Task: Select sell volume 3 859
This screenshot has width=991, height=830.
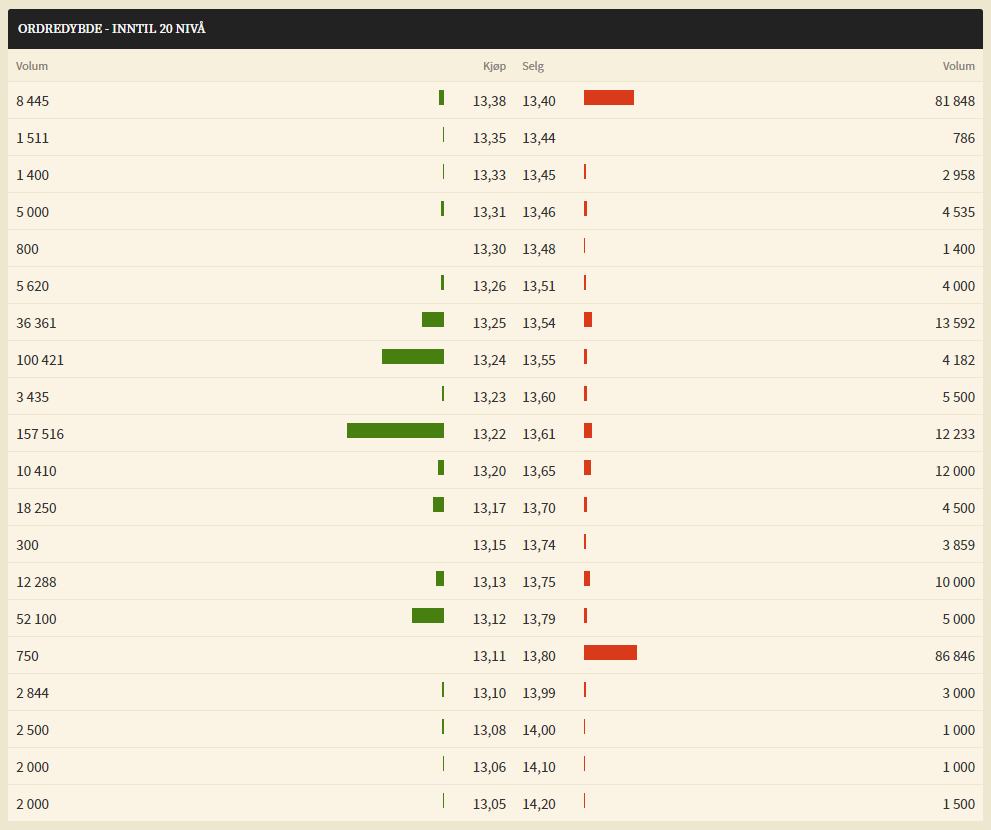Action: [959, 546]
